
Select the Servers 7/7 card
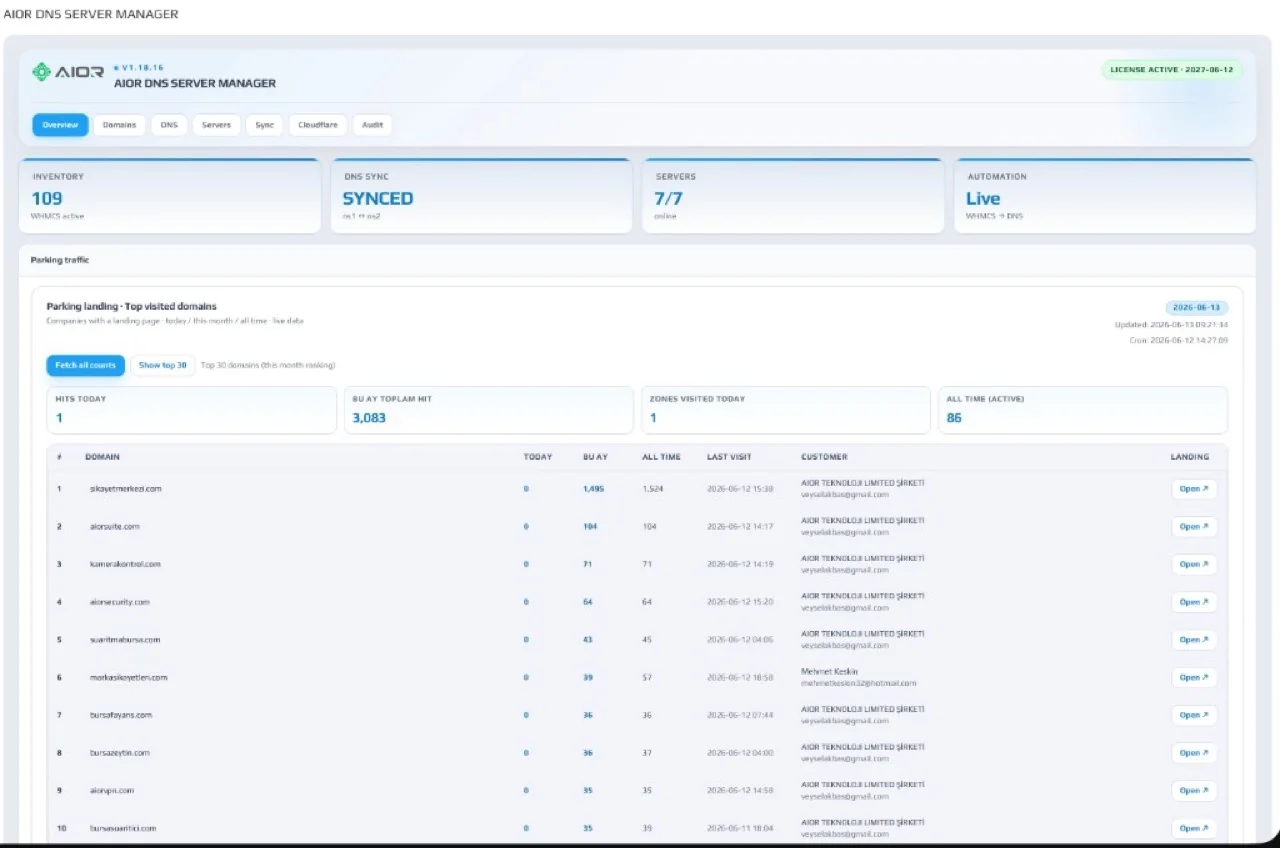pos(793,196)
